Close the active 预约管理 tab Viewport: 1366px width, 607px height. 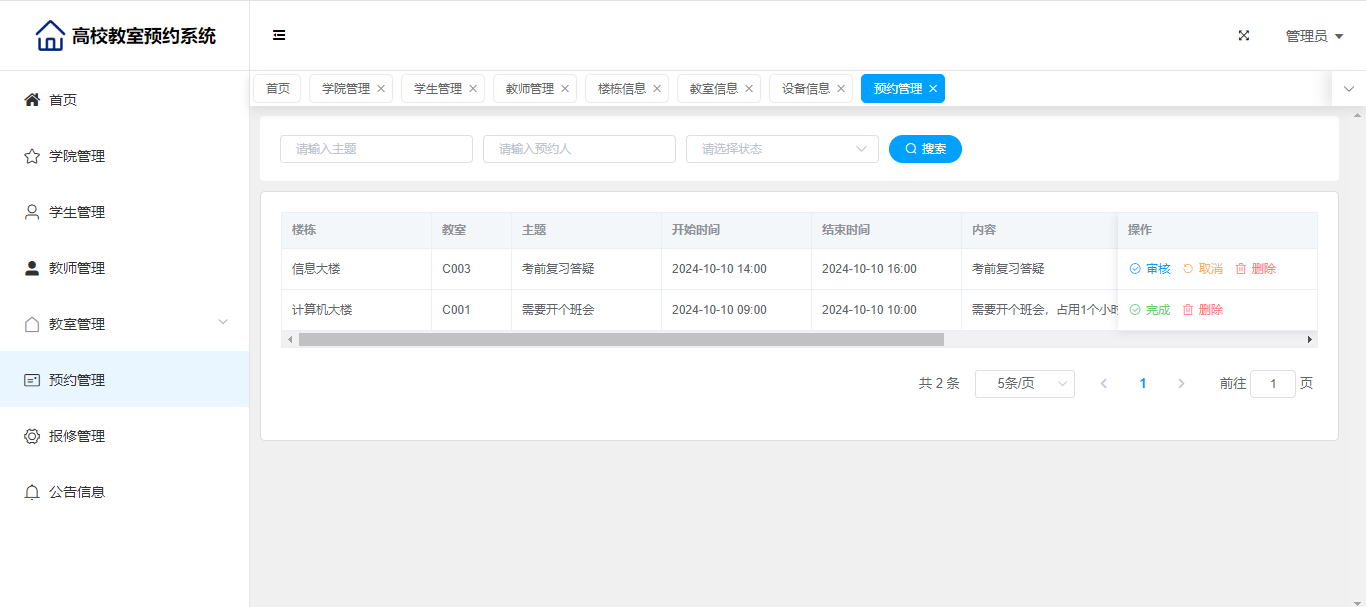933,89
